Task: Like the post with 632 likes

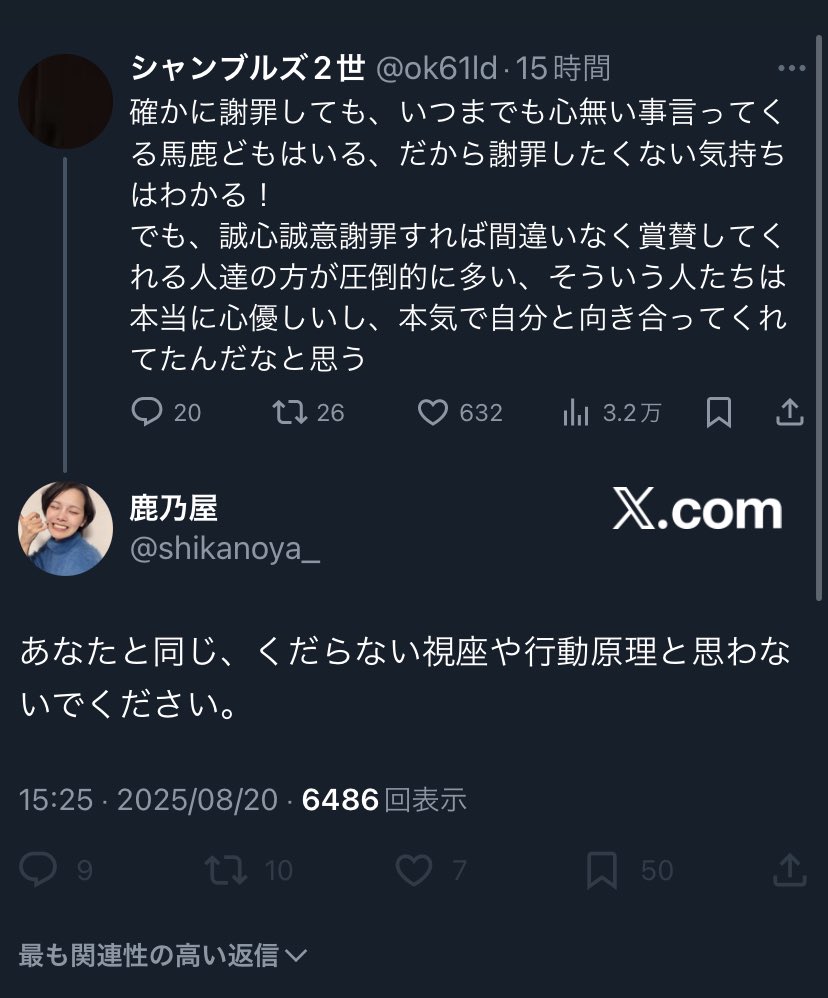Action: pyautogui.click(x=432, y=413)
